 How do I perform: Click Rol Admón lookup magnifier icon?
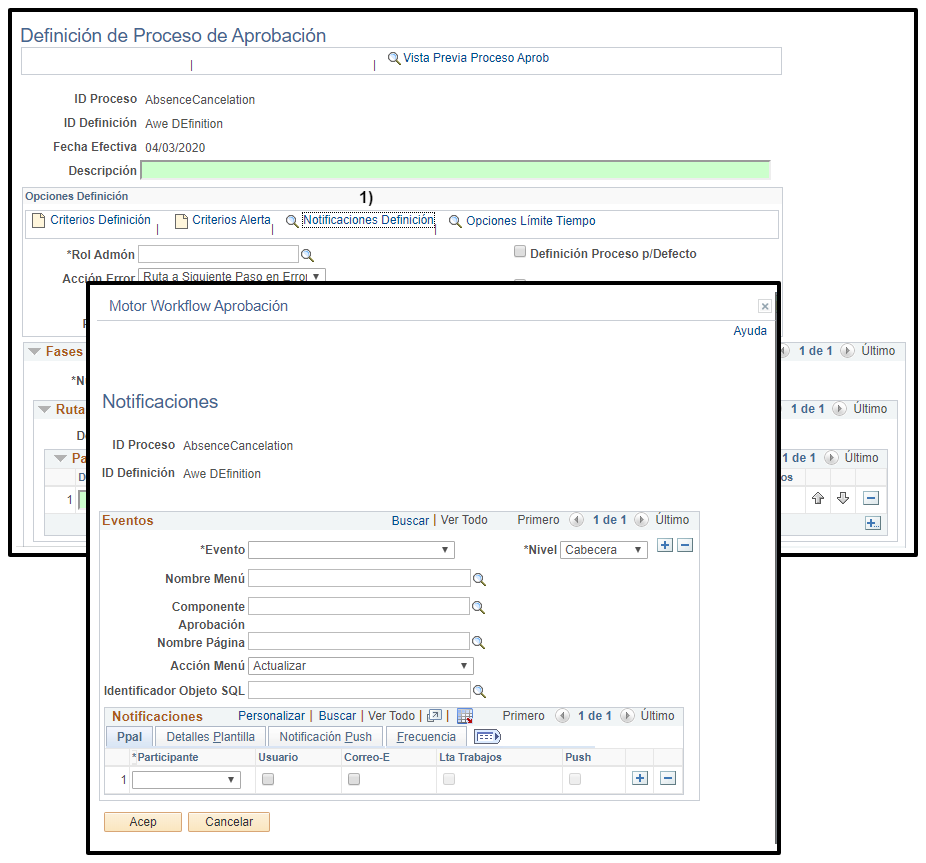tap(308, 255)
